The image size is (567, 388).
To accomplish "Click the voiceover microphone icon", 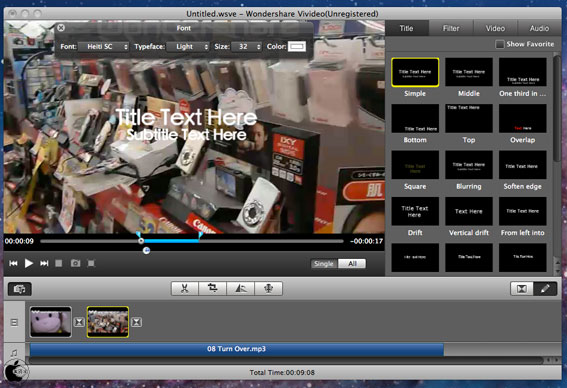I will tap(268, 289).
